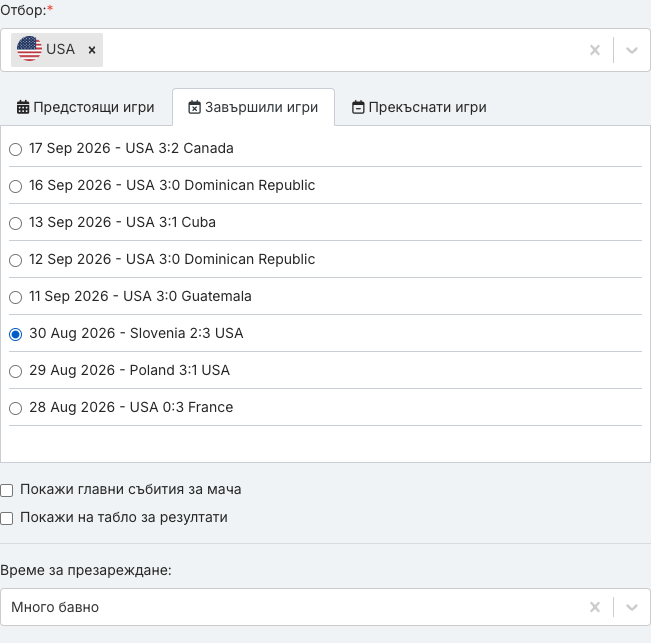Clear the team selection field
The width and height of the screenshot is (651, 643).
click(595, 50)
